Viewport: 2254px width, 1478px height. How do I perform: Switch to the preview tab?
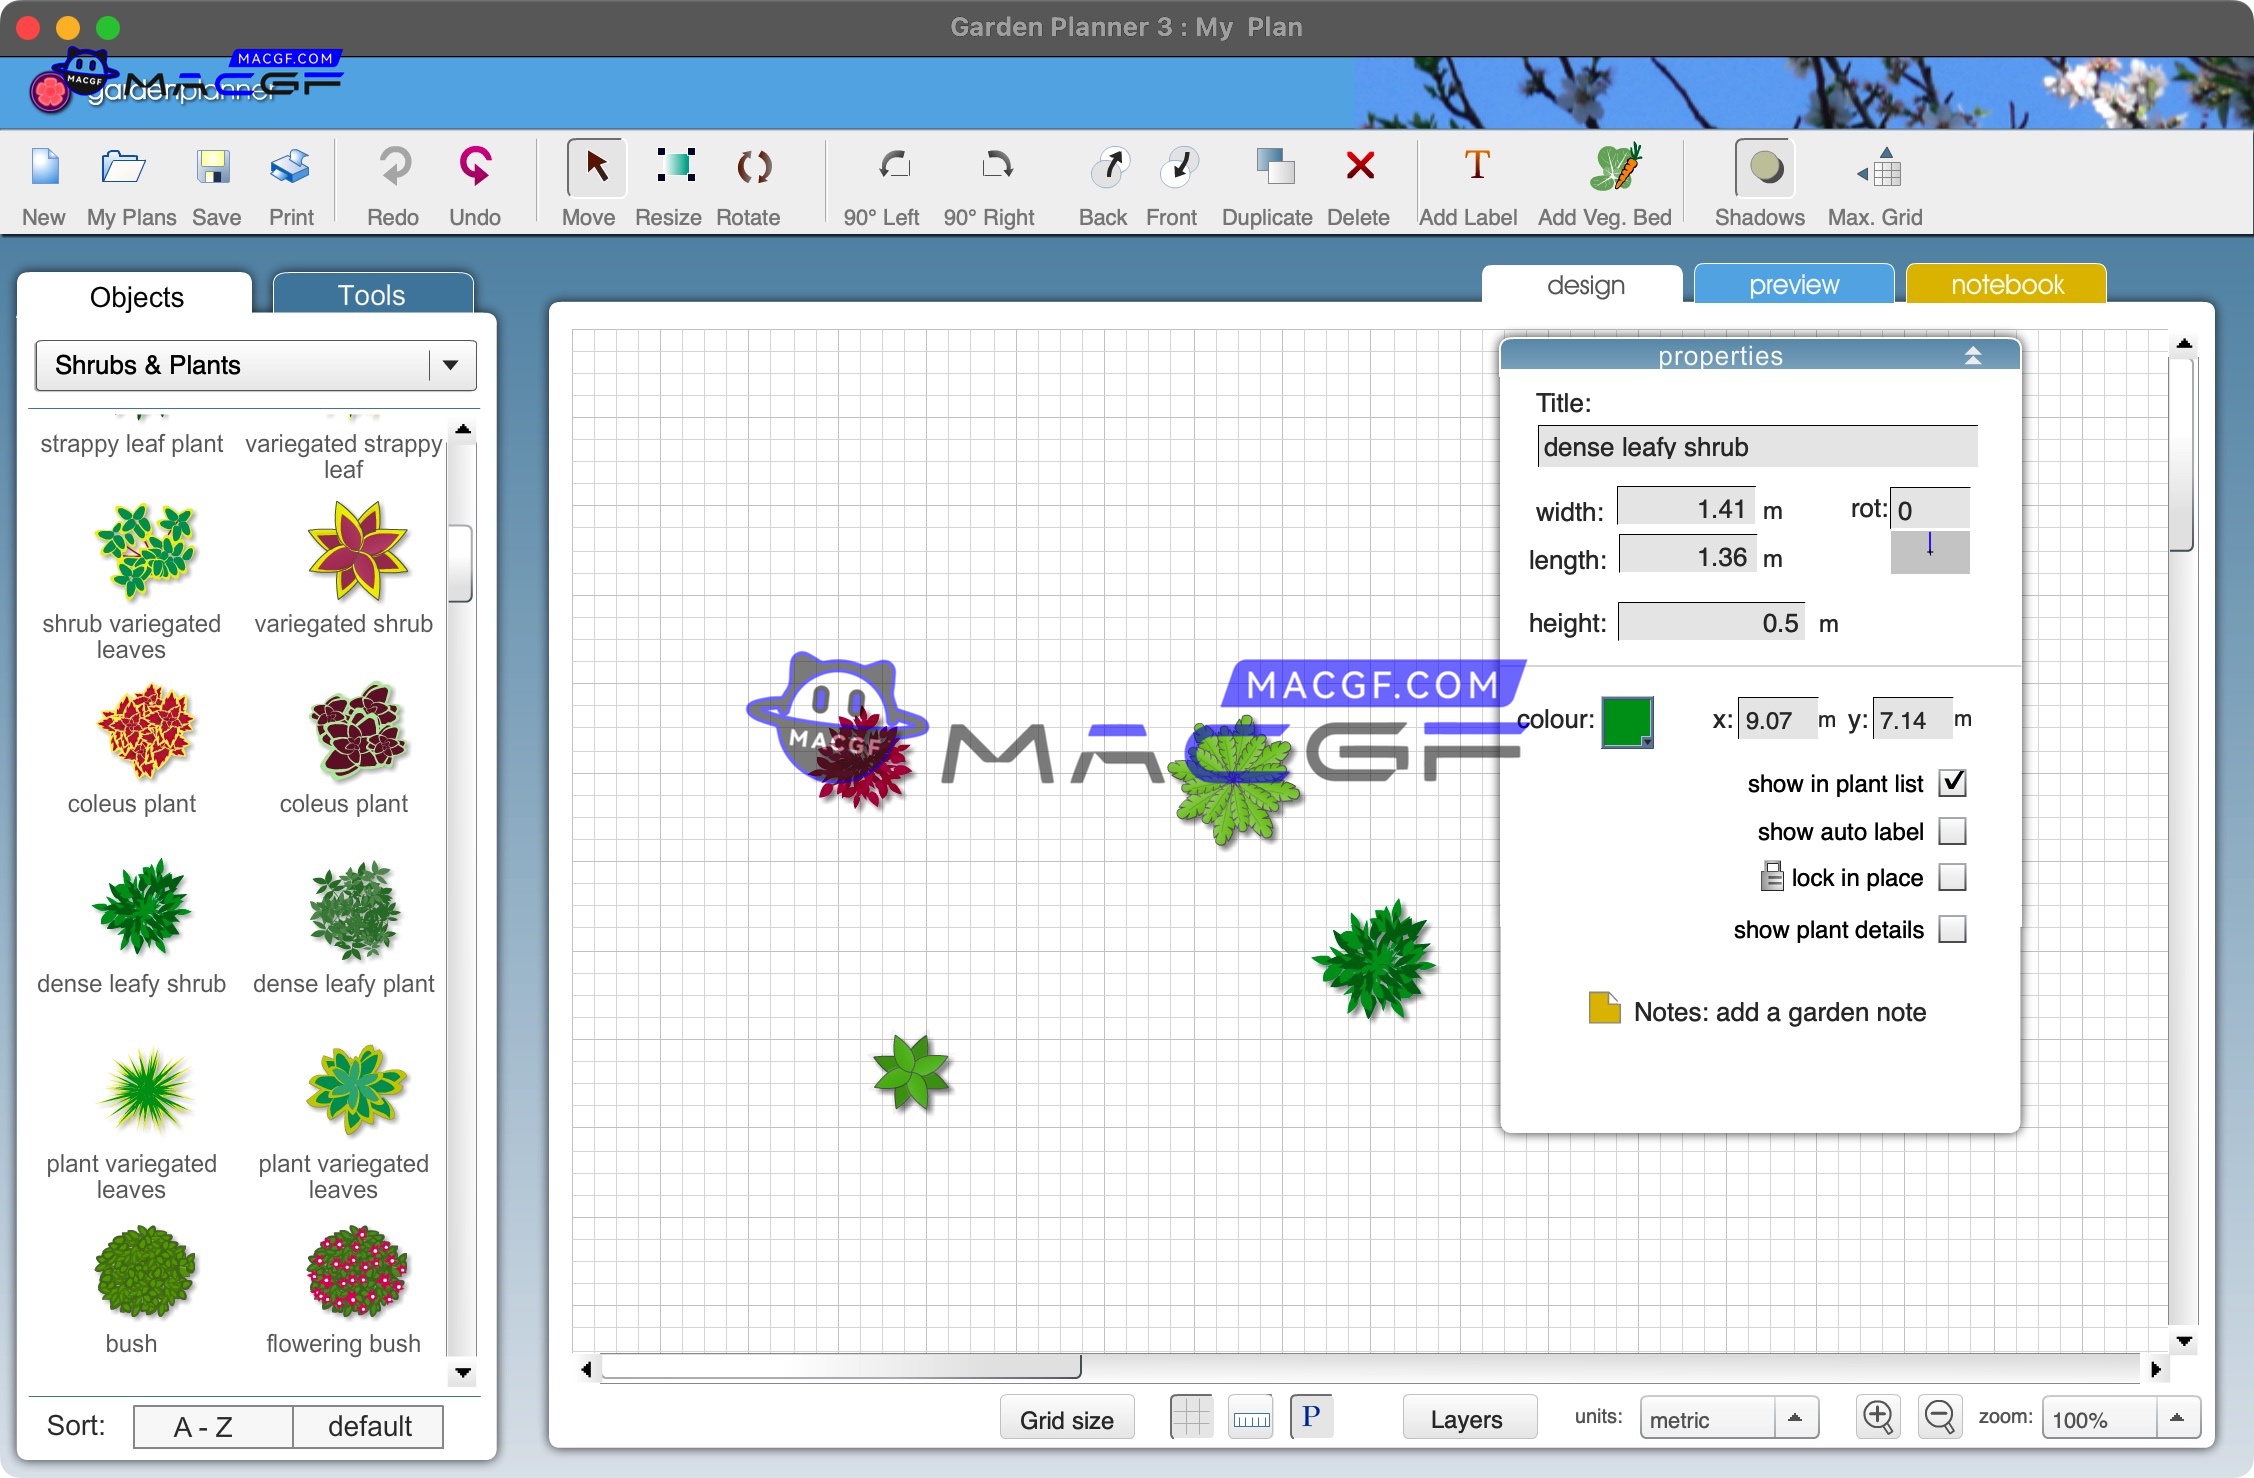pos(1793,284)
